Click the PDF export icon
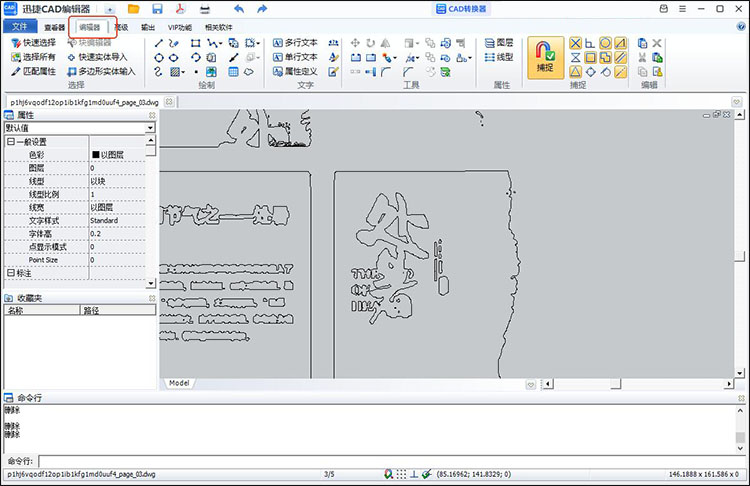750x486 pixels. (181, 9)
